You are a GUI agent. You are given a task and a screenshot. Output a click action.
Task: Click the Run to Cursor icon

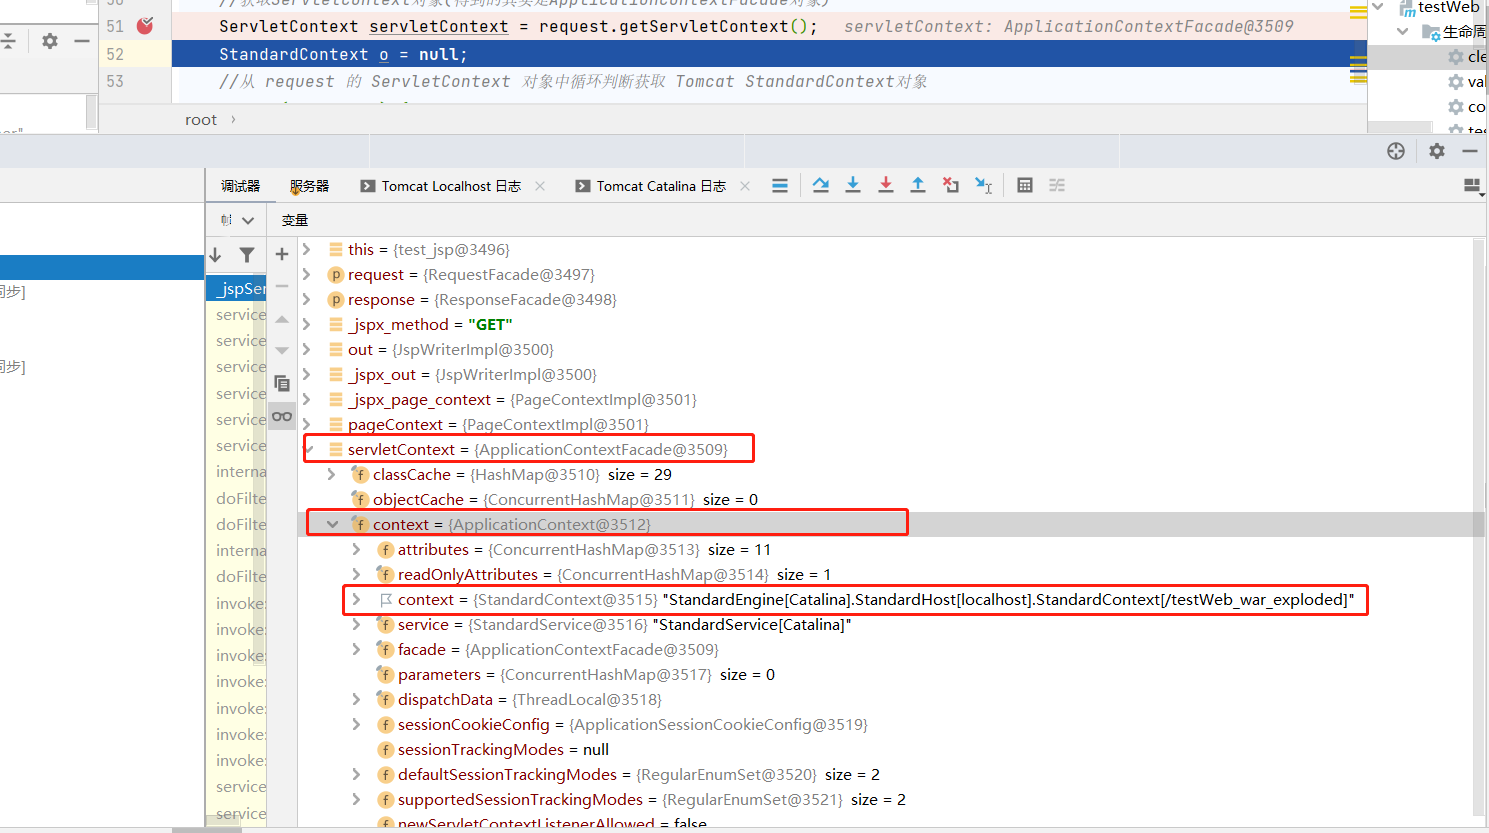[x=984, y=185]
